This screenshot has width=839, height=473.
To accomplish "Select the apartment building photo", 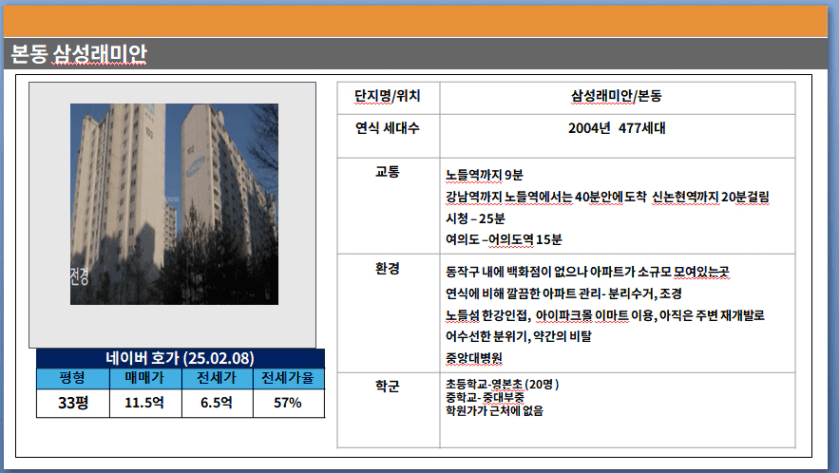I will (x=174, y=204).
